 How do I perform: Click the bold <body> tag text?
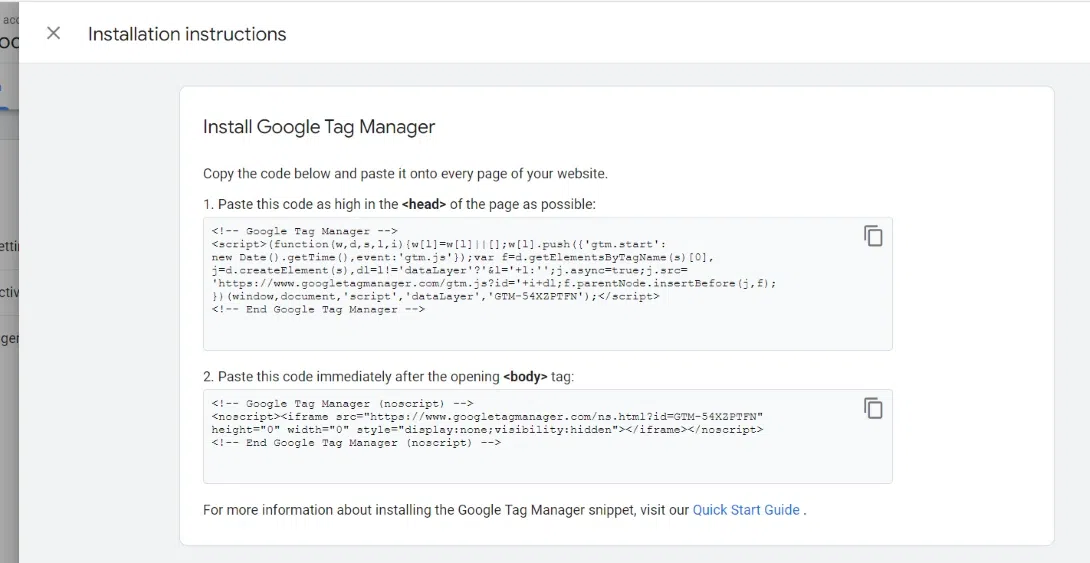(x=525, y=377)
